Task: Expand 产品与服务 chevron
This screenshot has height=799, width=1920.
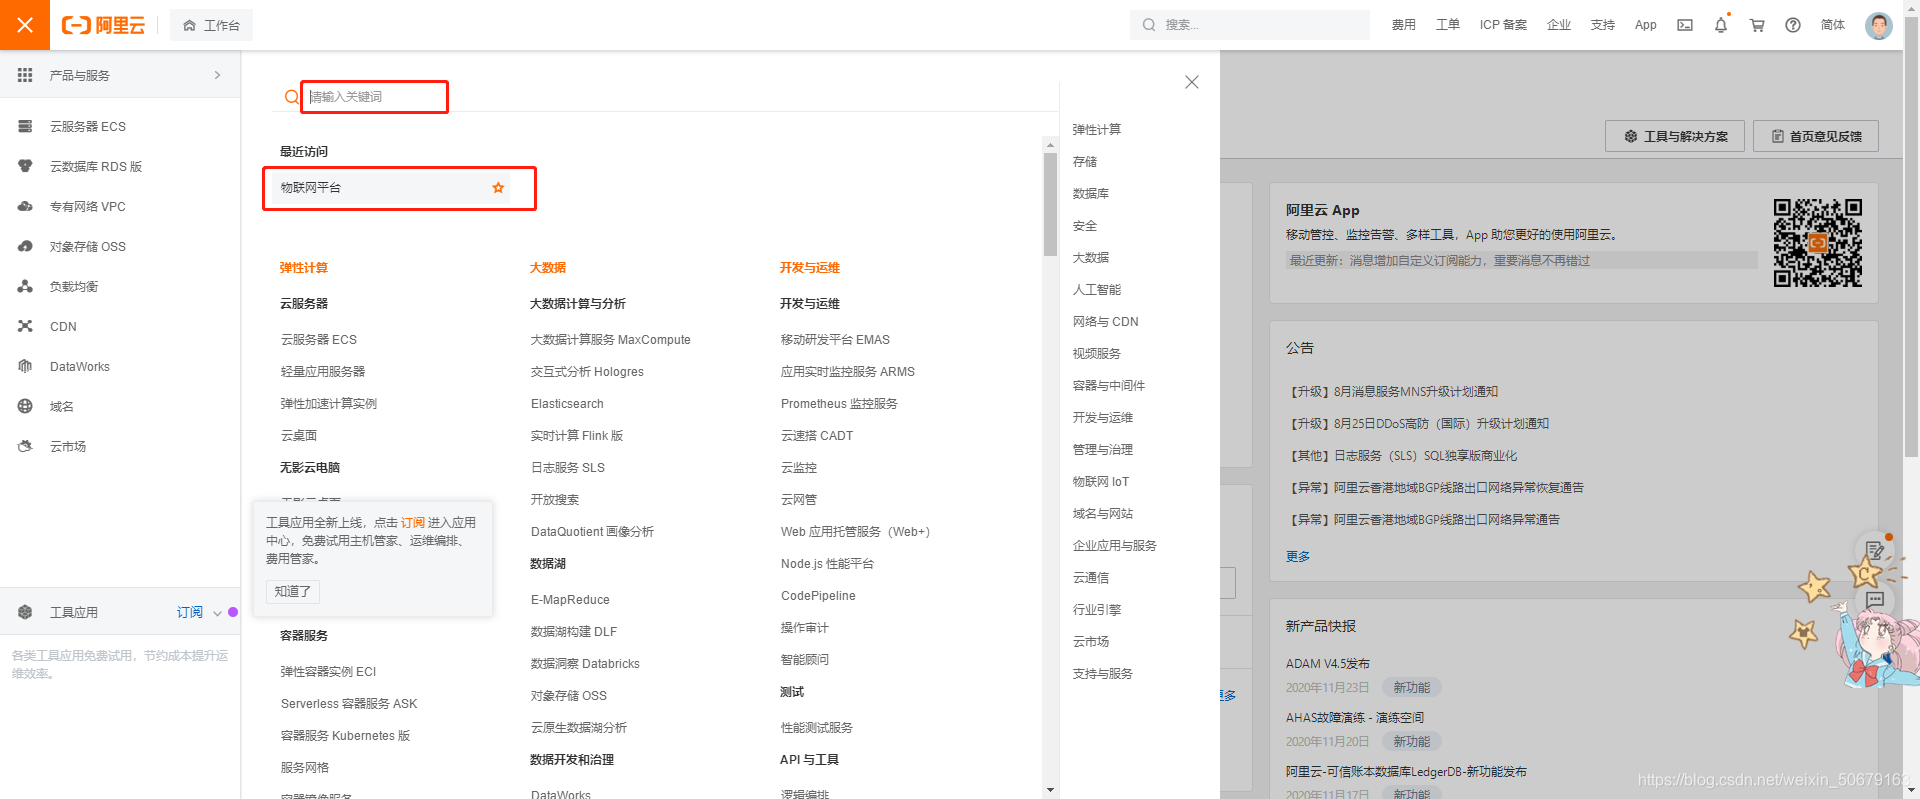Action: (217, 75)
